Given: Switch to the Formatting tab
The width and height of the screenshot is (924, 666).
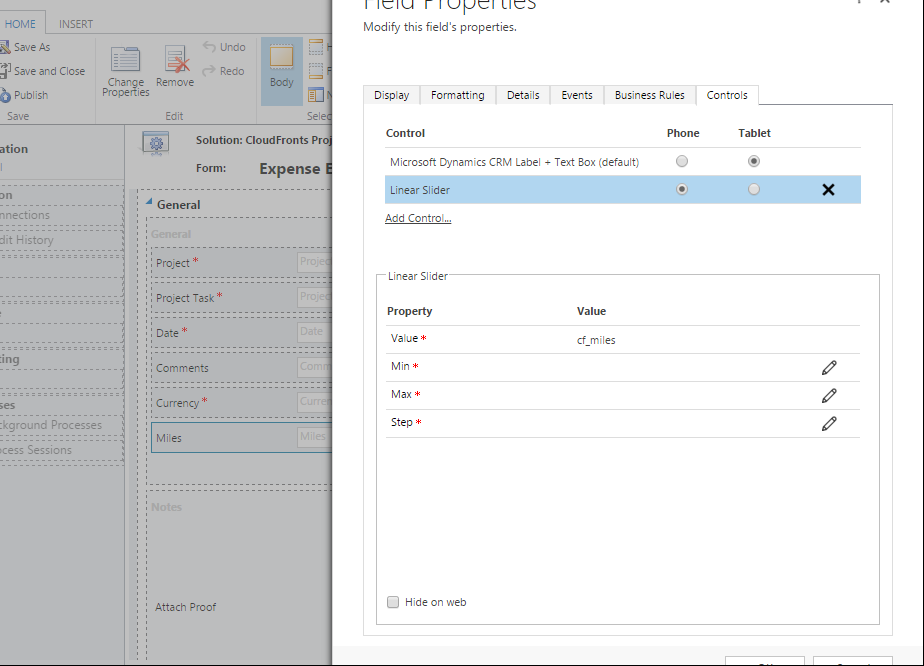Looking at the screenshot, I should coord(458,95).
